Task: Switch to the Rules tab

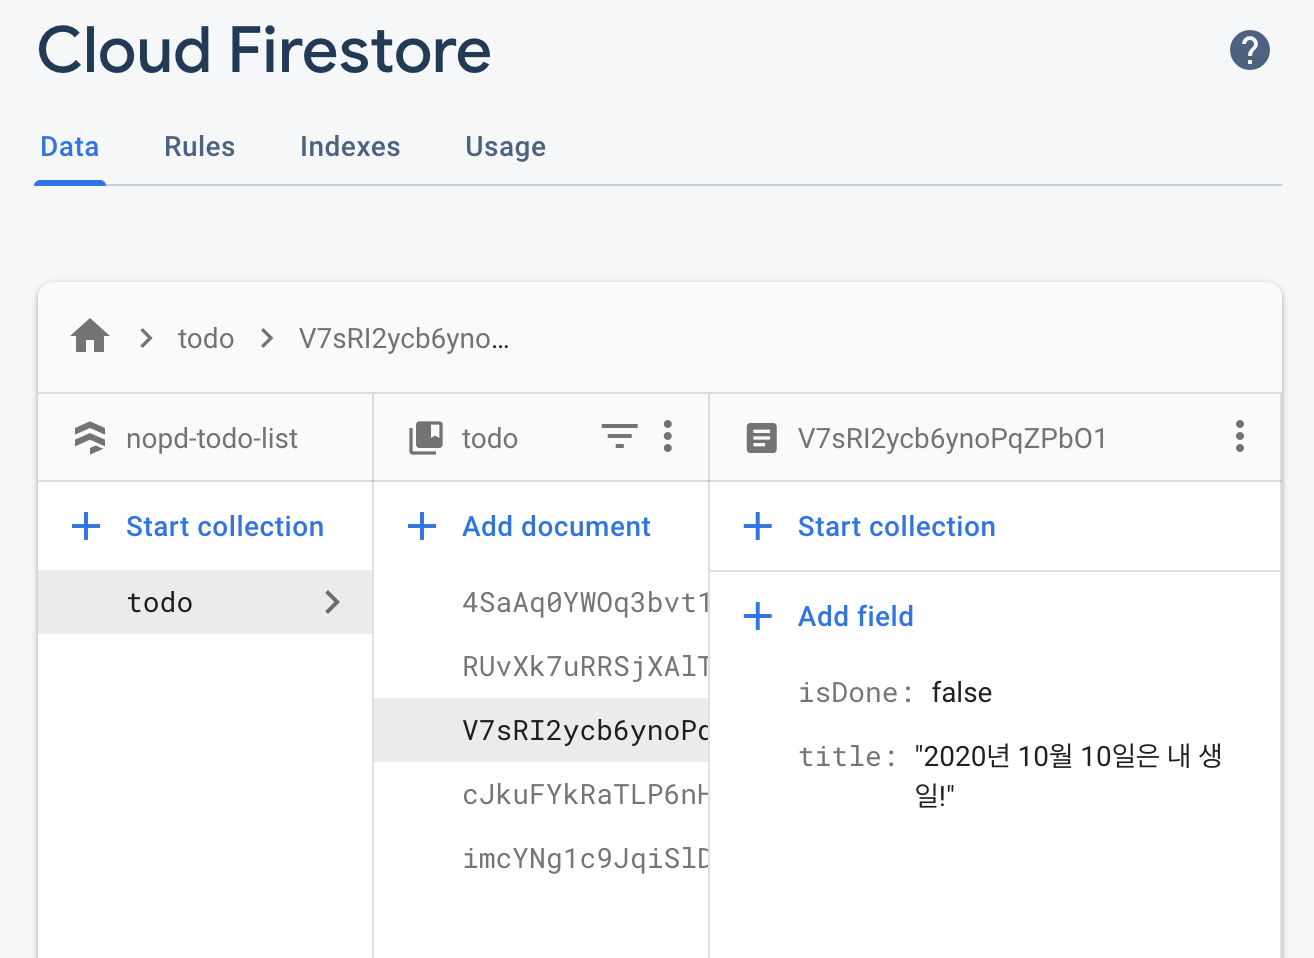Action: click(x=200, y=147)
